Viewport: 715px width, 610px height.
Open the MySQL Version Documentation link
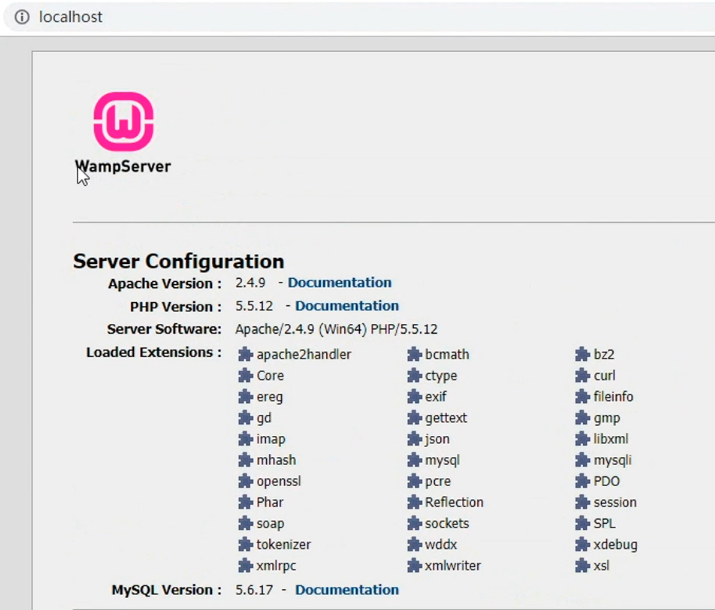[347, 590]
